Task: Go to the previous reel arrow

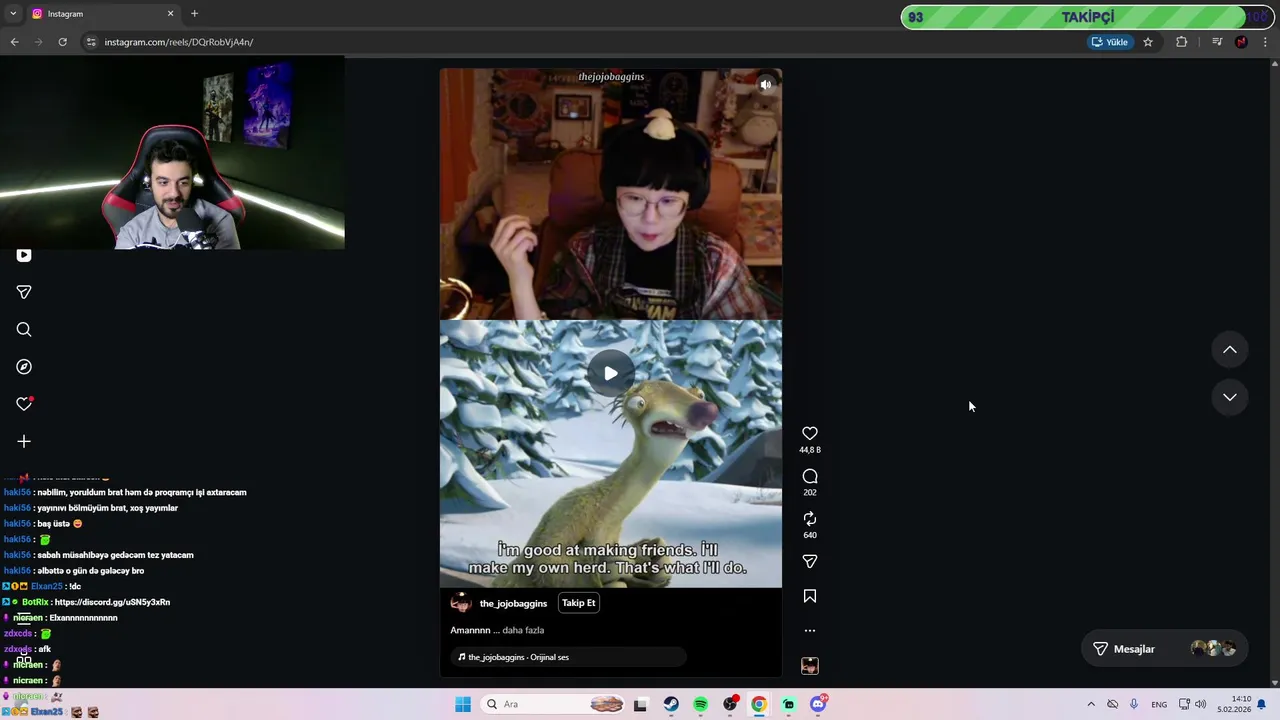Action: (x=1230, y=349)
